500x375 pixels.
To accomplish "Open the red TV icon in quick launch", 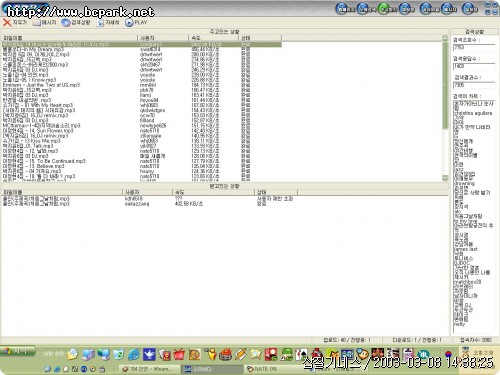I will tap(179, 354).
